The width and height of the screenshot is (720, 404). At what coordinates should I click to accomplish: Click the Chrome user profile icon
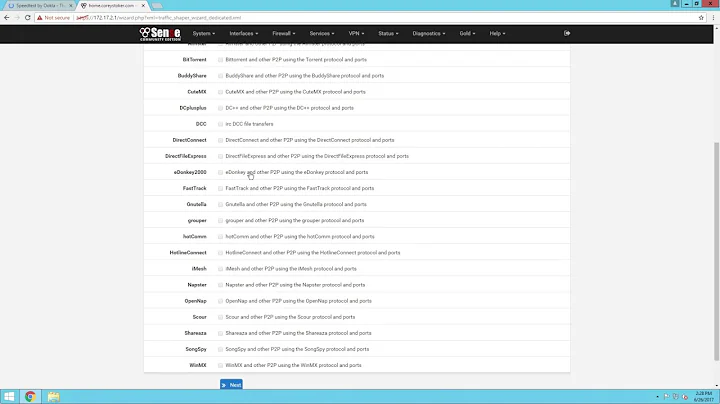pos(675,3)
